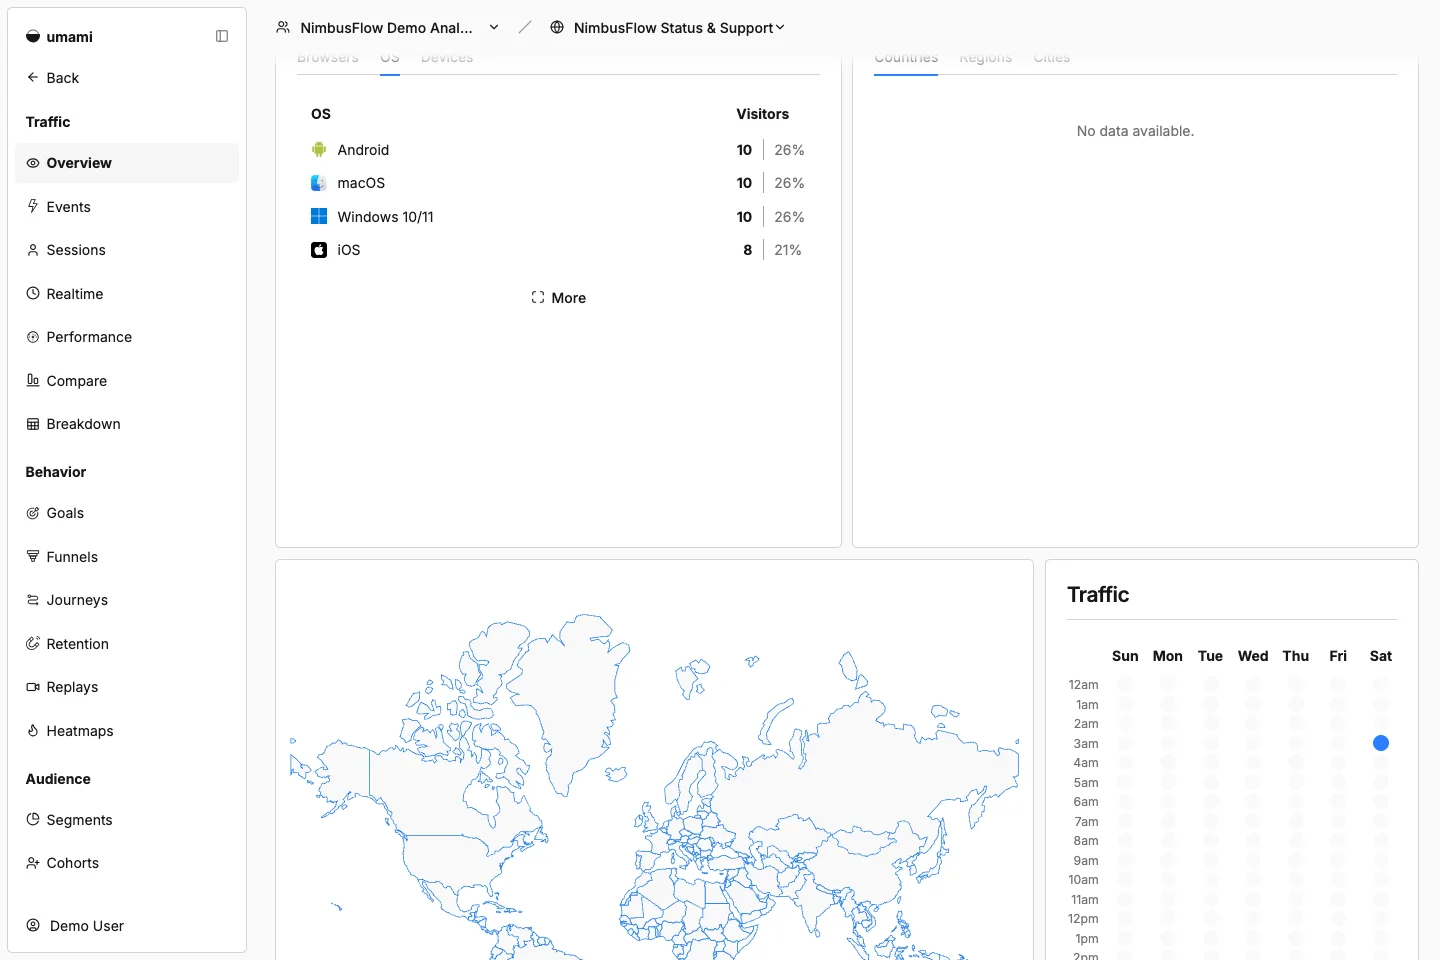Go to Goals page
This screenshot has width=1440, height=960.
point(127,513)
